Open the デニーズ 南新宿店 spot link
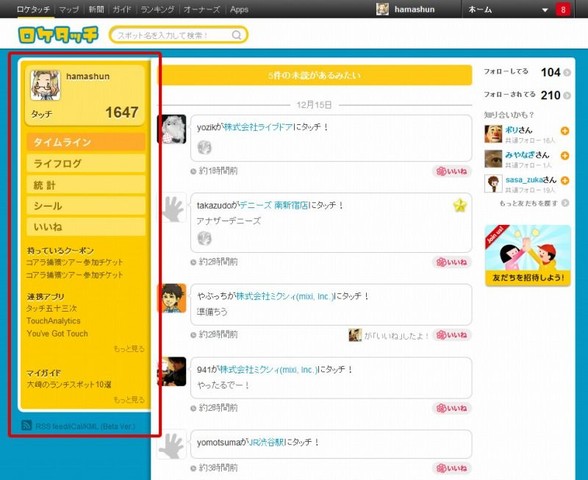588x480 pixels. coord(274,206)
